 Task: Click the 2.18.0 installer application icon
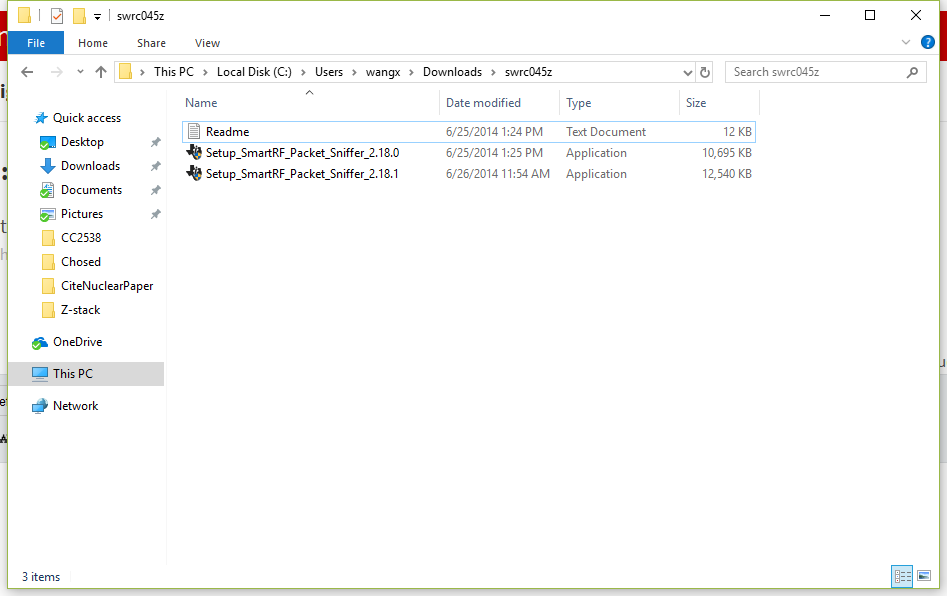click(194, 152)
